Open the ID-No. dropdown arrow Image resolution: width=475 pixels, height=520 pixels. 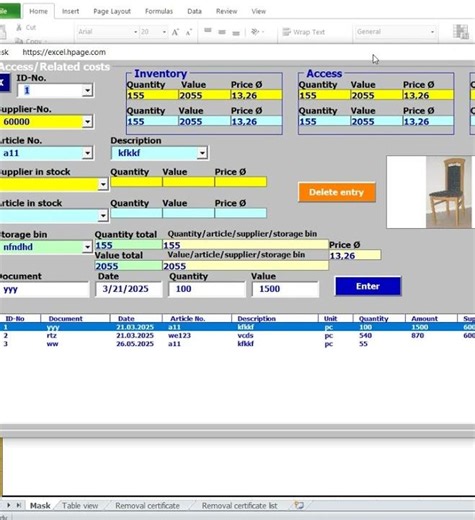point(87,90)
